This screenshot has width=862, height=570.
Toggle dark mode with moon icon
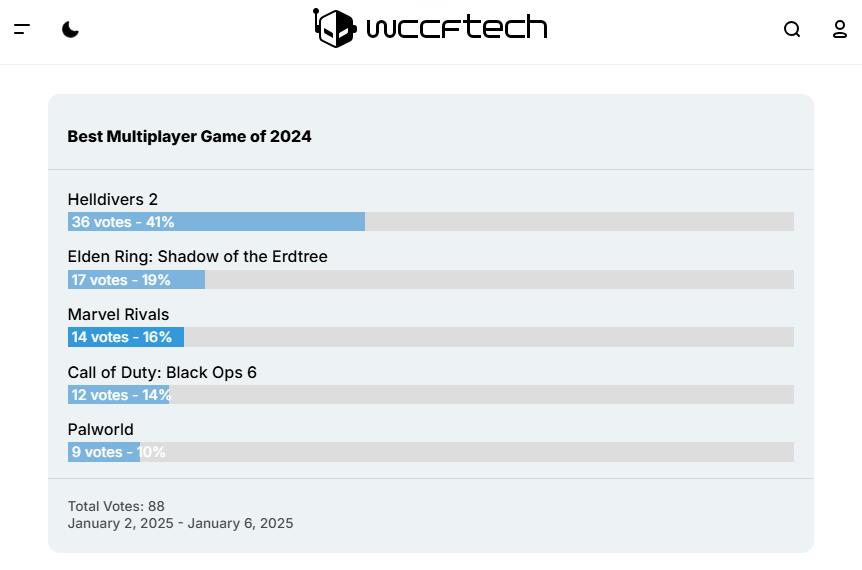[70, 29]
